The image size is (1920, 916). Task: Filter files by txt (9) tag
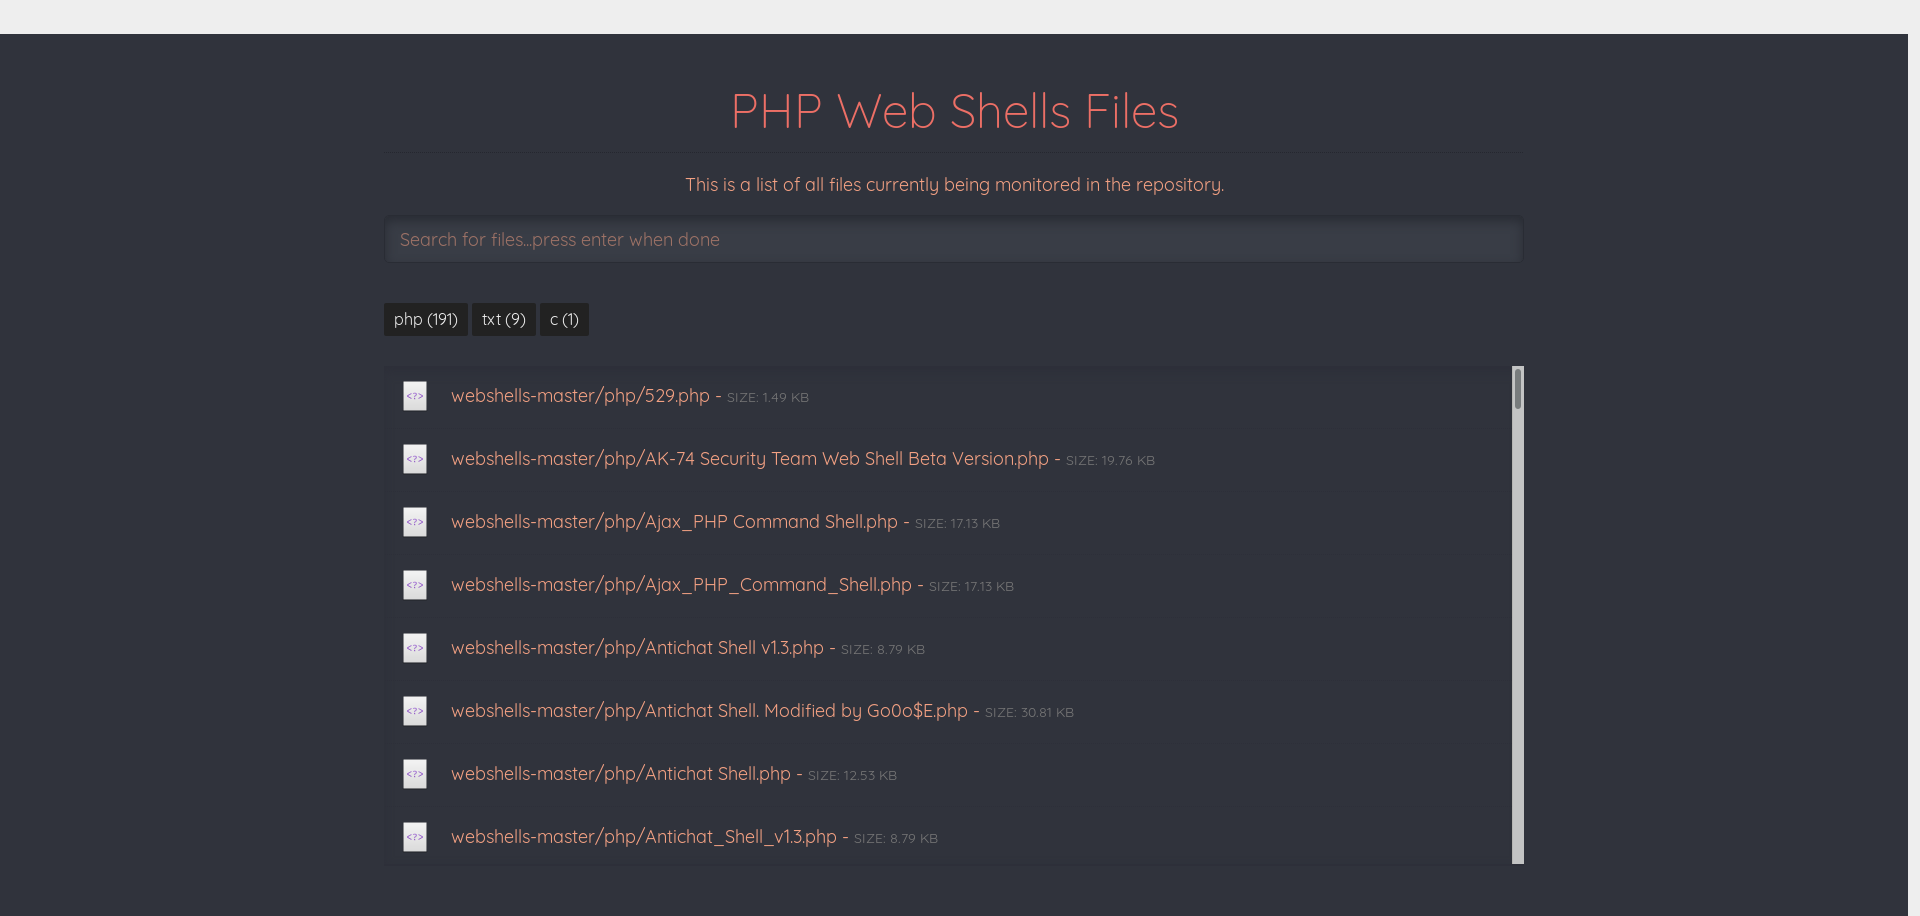504,319
